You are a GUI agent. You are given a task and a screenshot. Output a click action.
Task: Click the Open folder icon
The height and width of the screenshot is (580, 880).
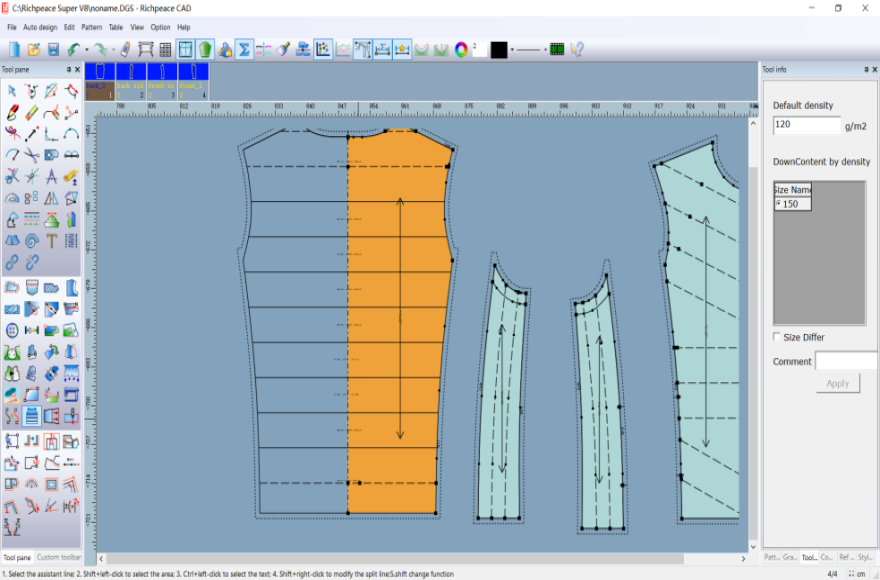33,49
